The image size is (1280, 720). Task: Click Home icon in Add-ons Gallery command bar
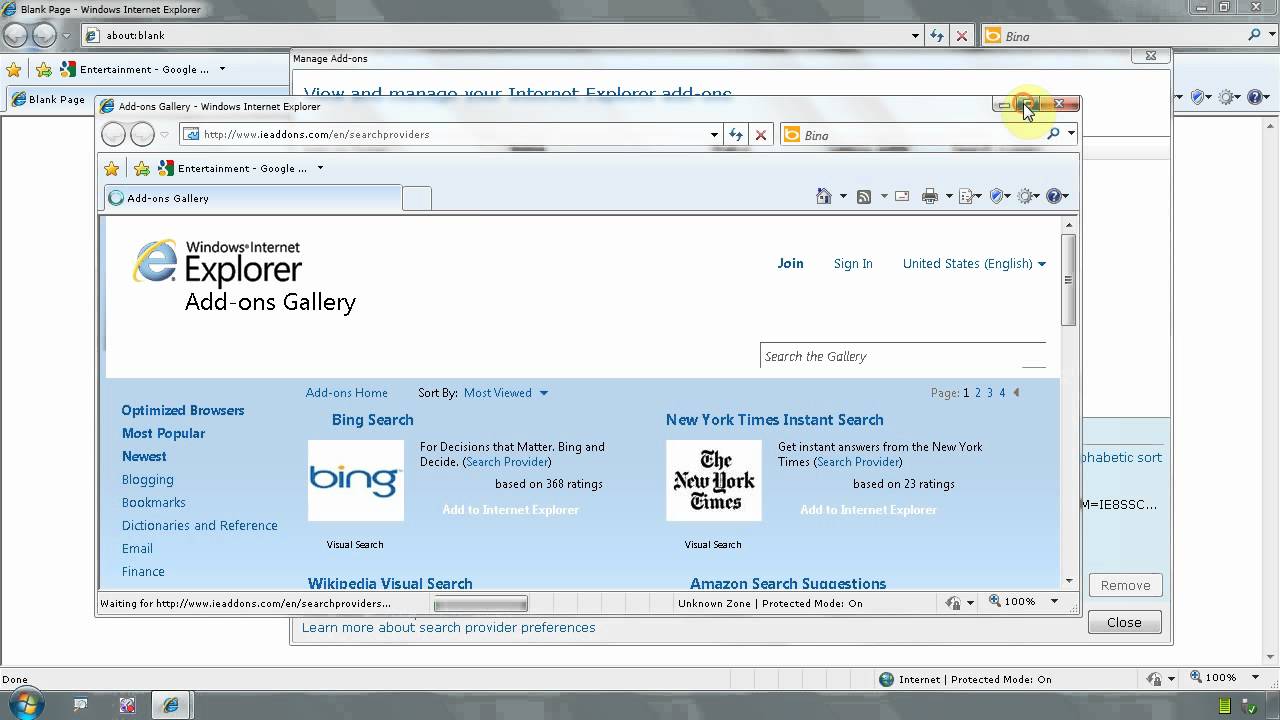(824, 196)
